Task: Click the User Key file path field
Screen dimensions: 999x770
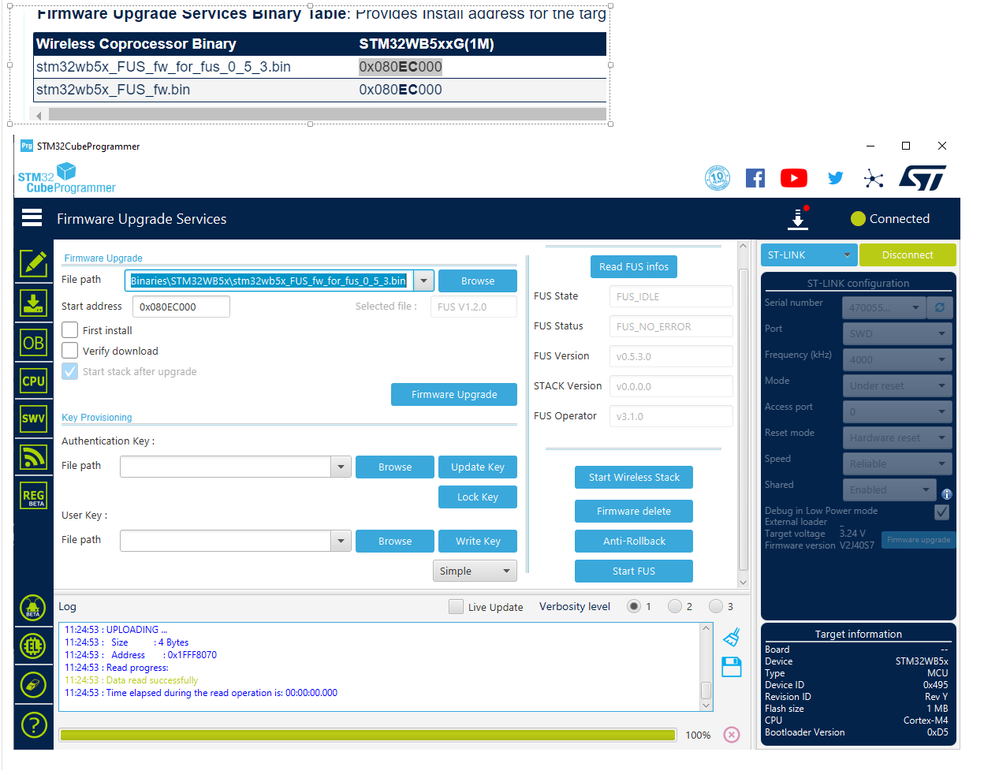Action: pos(226,541)
